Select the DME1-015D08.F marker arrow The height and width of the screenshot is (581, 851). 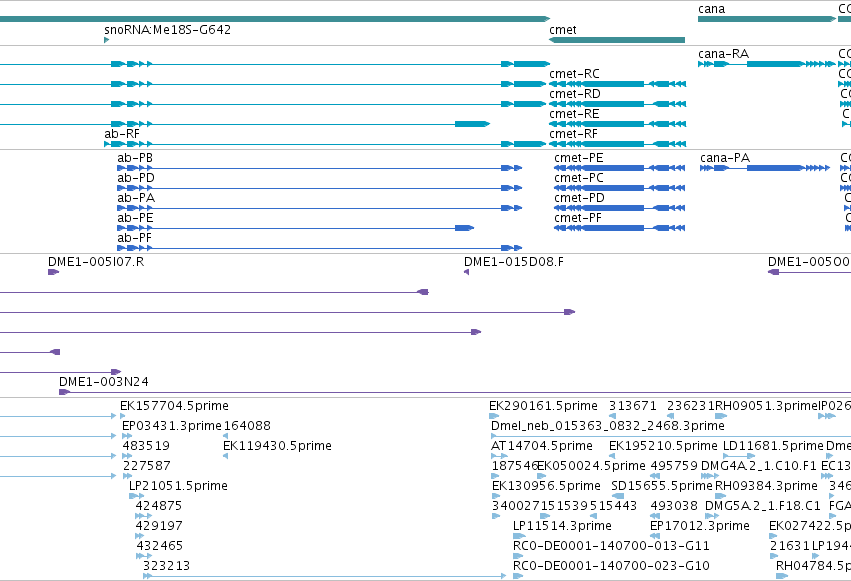point(466,272)
